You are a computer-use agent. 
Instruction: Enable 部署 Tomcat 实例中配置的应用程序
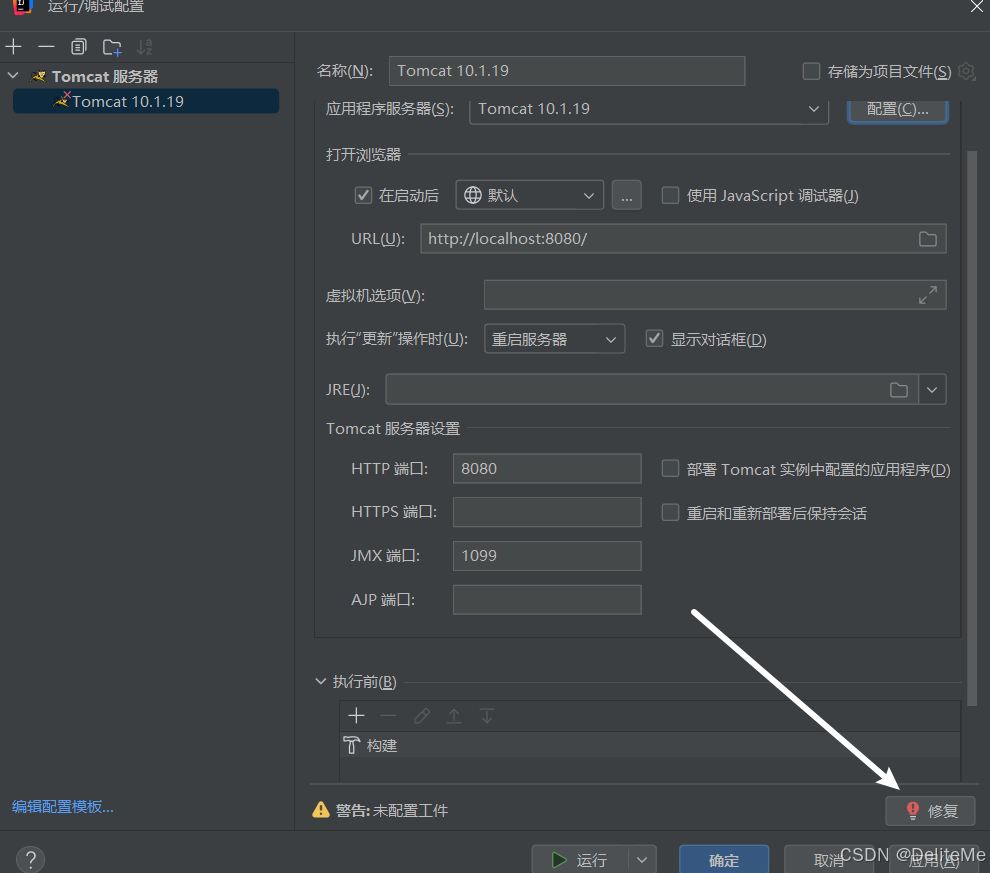tap(670, 468)
